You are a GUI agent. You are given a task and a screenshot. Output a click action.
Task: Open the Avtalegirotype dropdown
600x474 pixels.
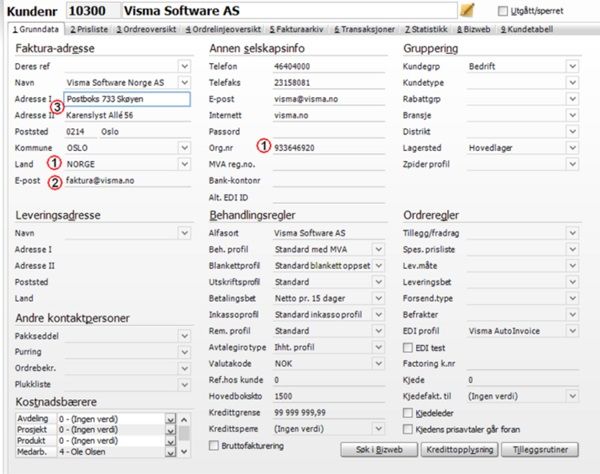378,347
